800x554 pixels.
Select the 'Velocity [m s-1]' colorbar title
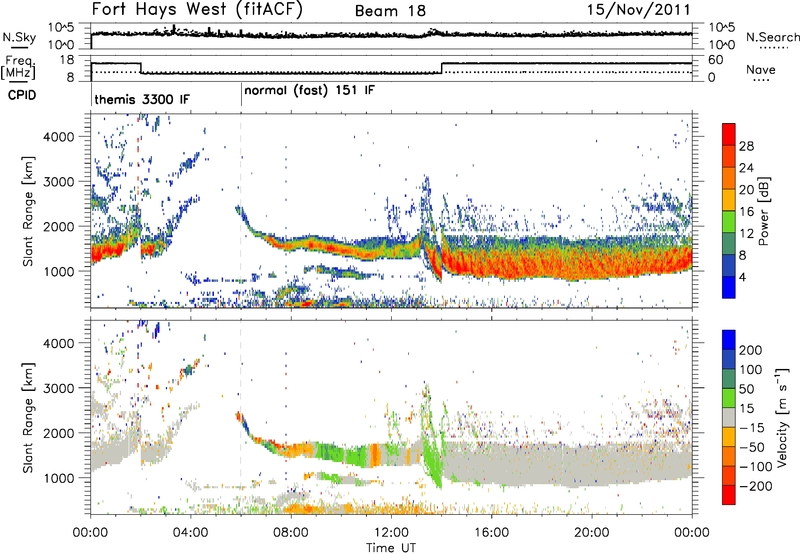[781, 417]
